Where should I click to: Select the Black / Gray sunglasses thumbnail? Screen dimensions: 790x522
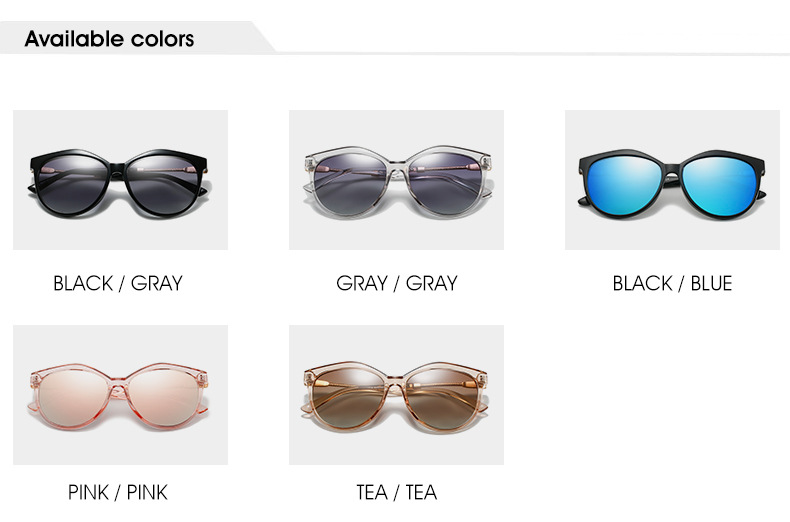pyautogui.click(x=120, y=180)
